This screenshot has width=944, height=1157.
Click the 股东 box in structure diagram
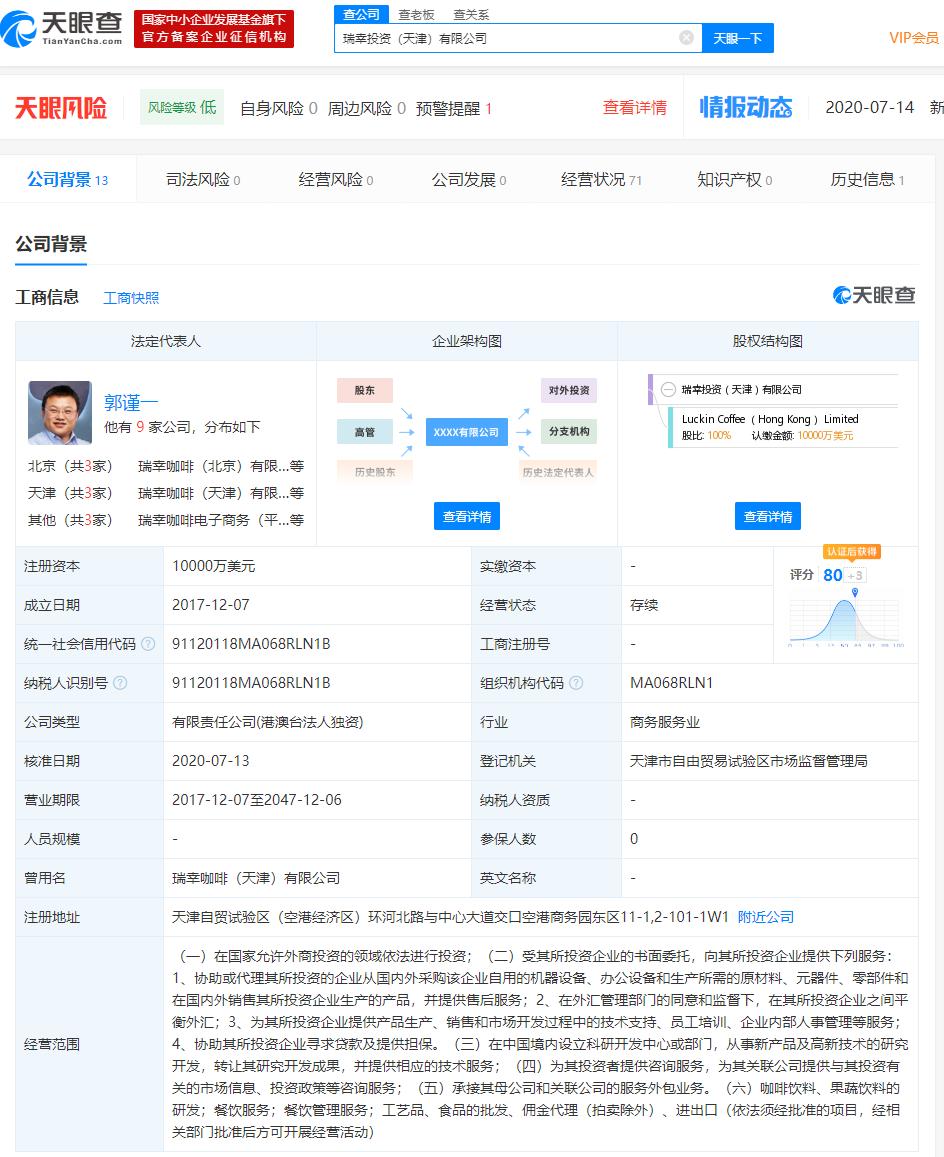pos(365,390)
